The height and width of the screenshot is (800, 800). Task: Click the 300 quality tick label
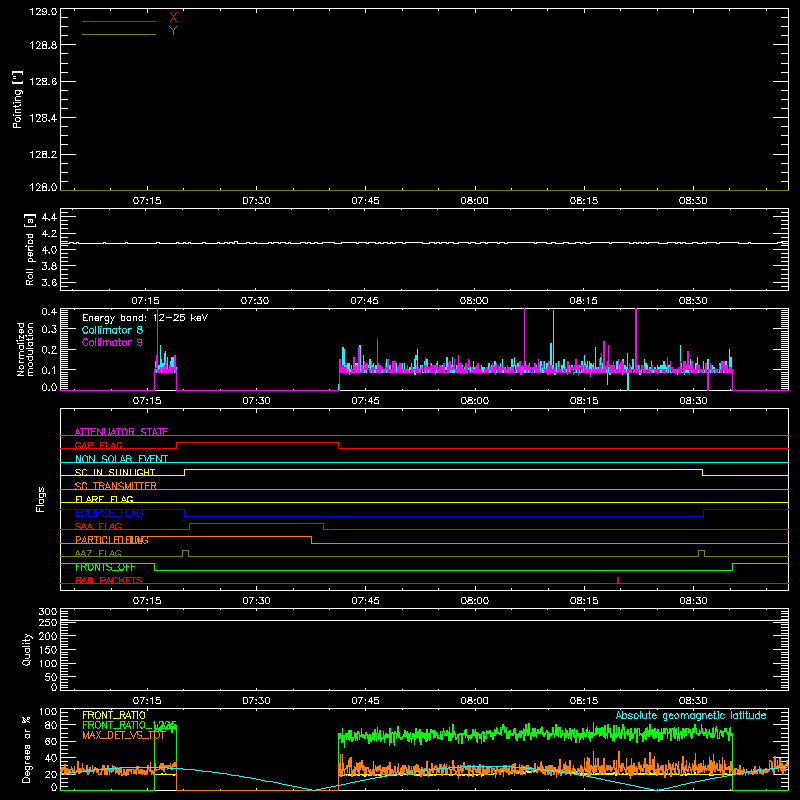point(48,612)
